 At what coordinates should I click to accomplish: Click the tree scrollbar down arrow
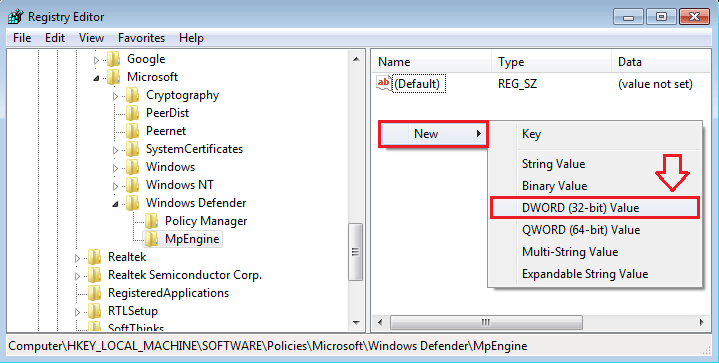click(x=356, y=323)
